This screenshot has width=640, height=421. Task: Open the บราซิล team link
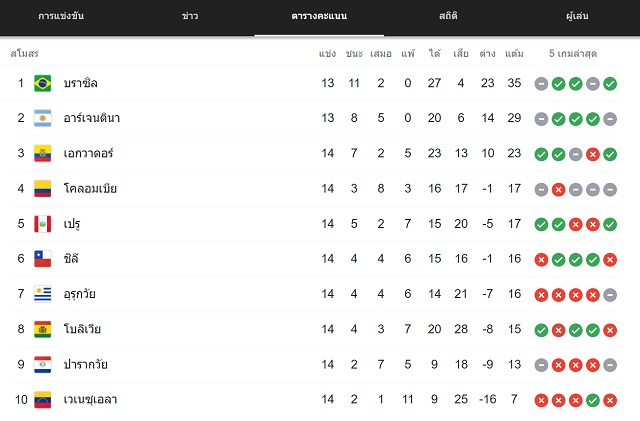(80, 83)
